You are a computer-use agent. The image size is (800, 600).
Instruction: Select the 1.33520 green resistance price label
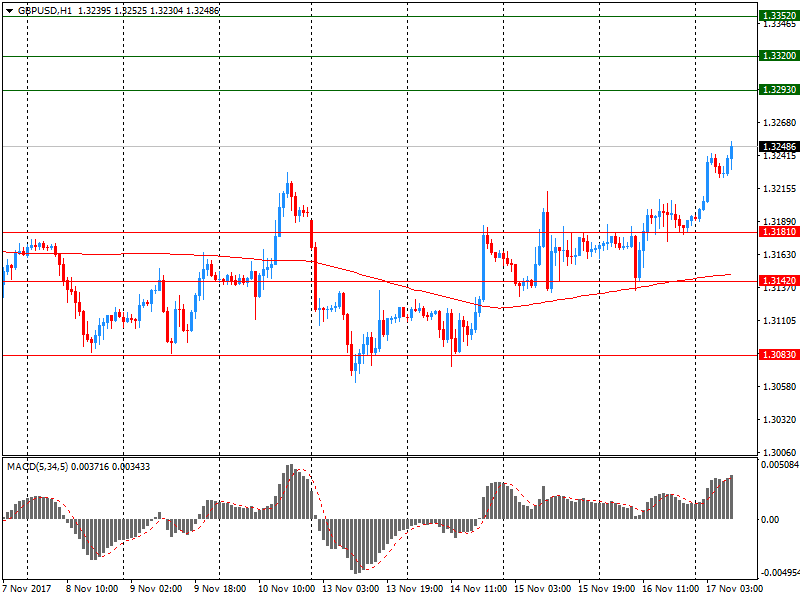coord(778,16)
